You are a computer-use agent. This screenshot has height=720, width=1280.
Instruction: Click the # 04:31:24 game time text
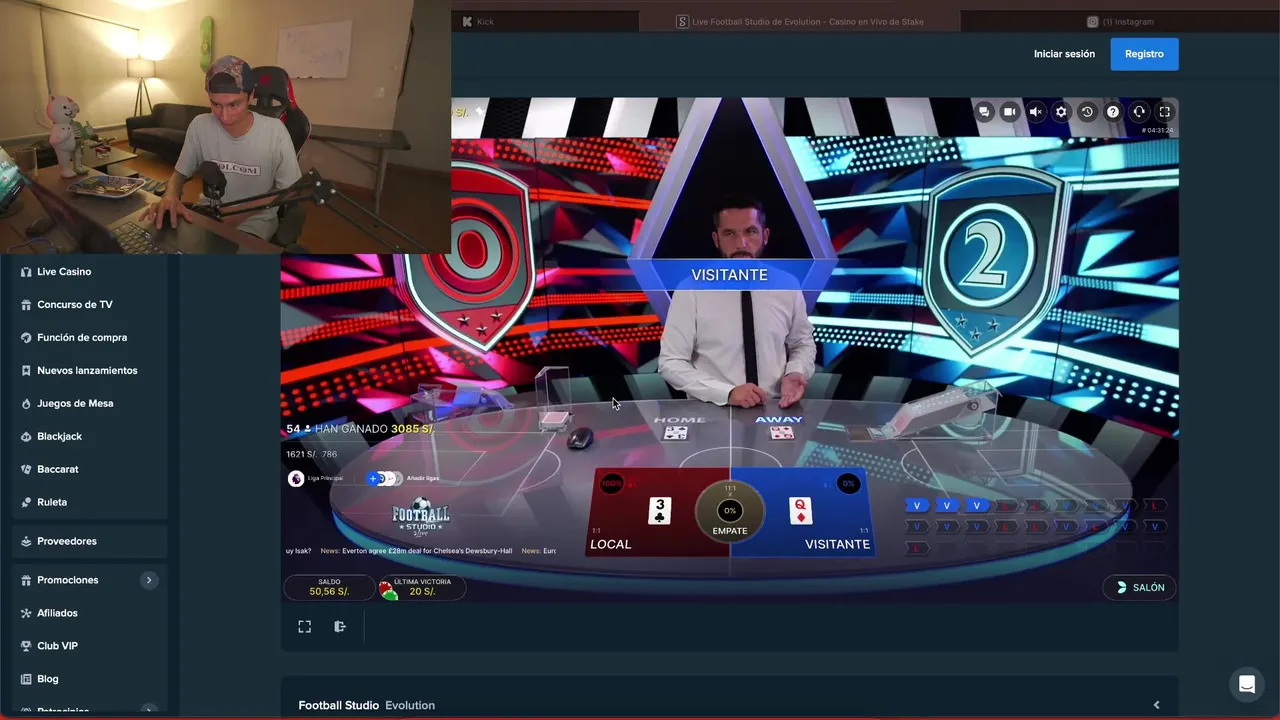(x=1157, y=131)
